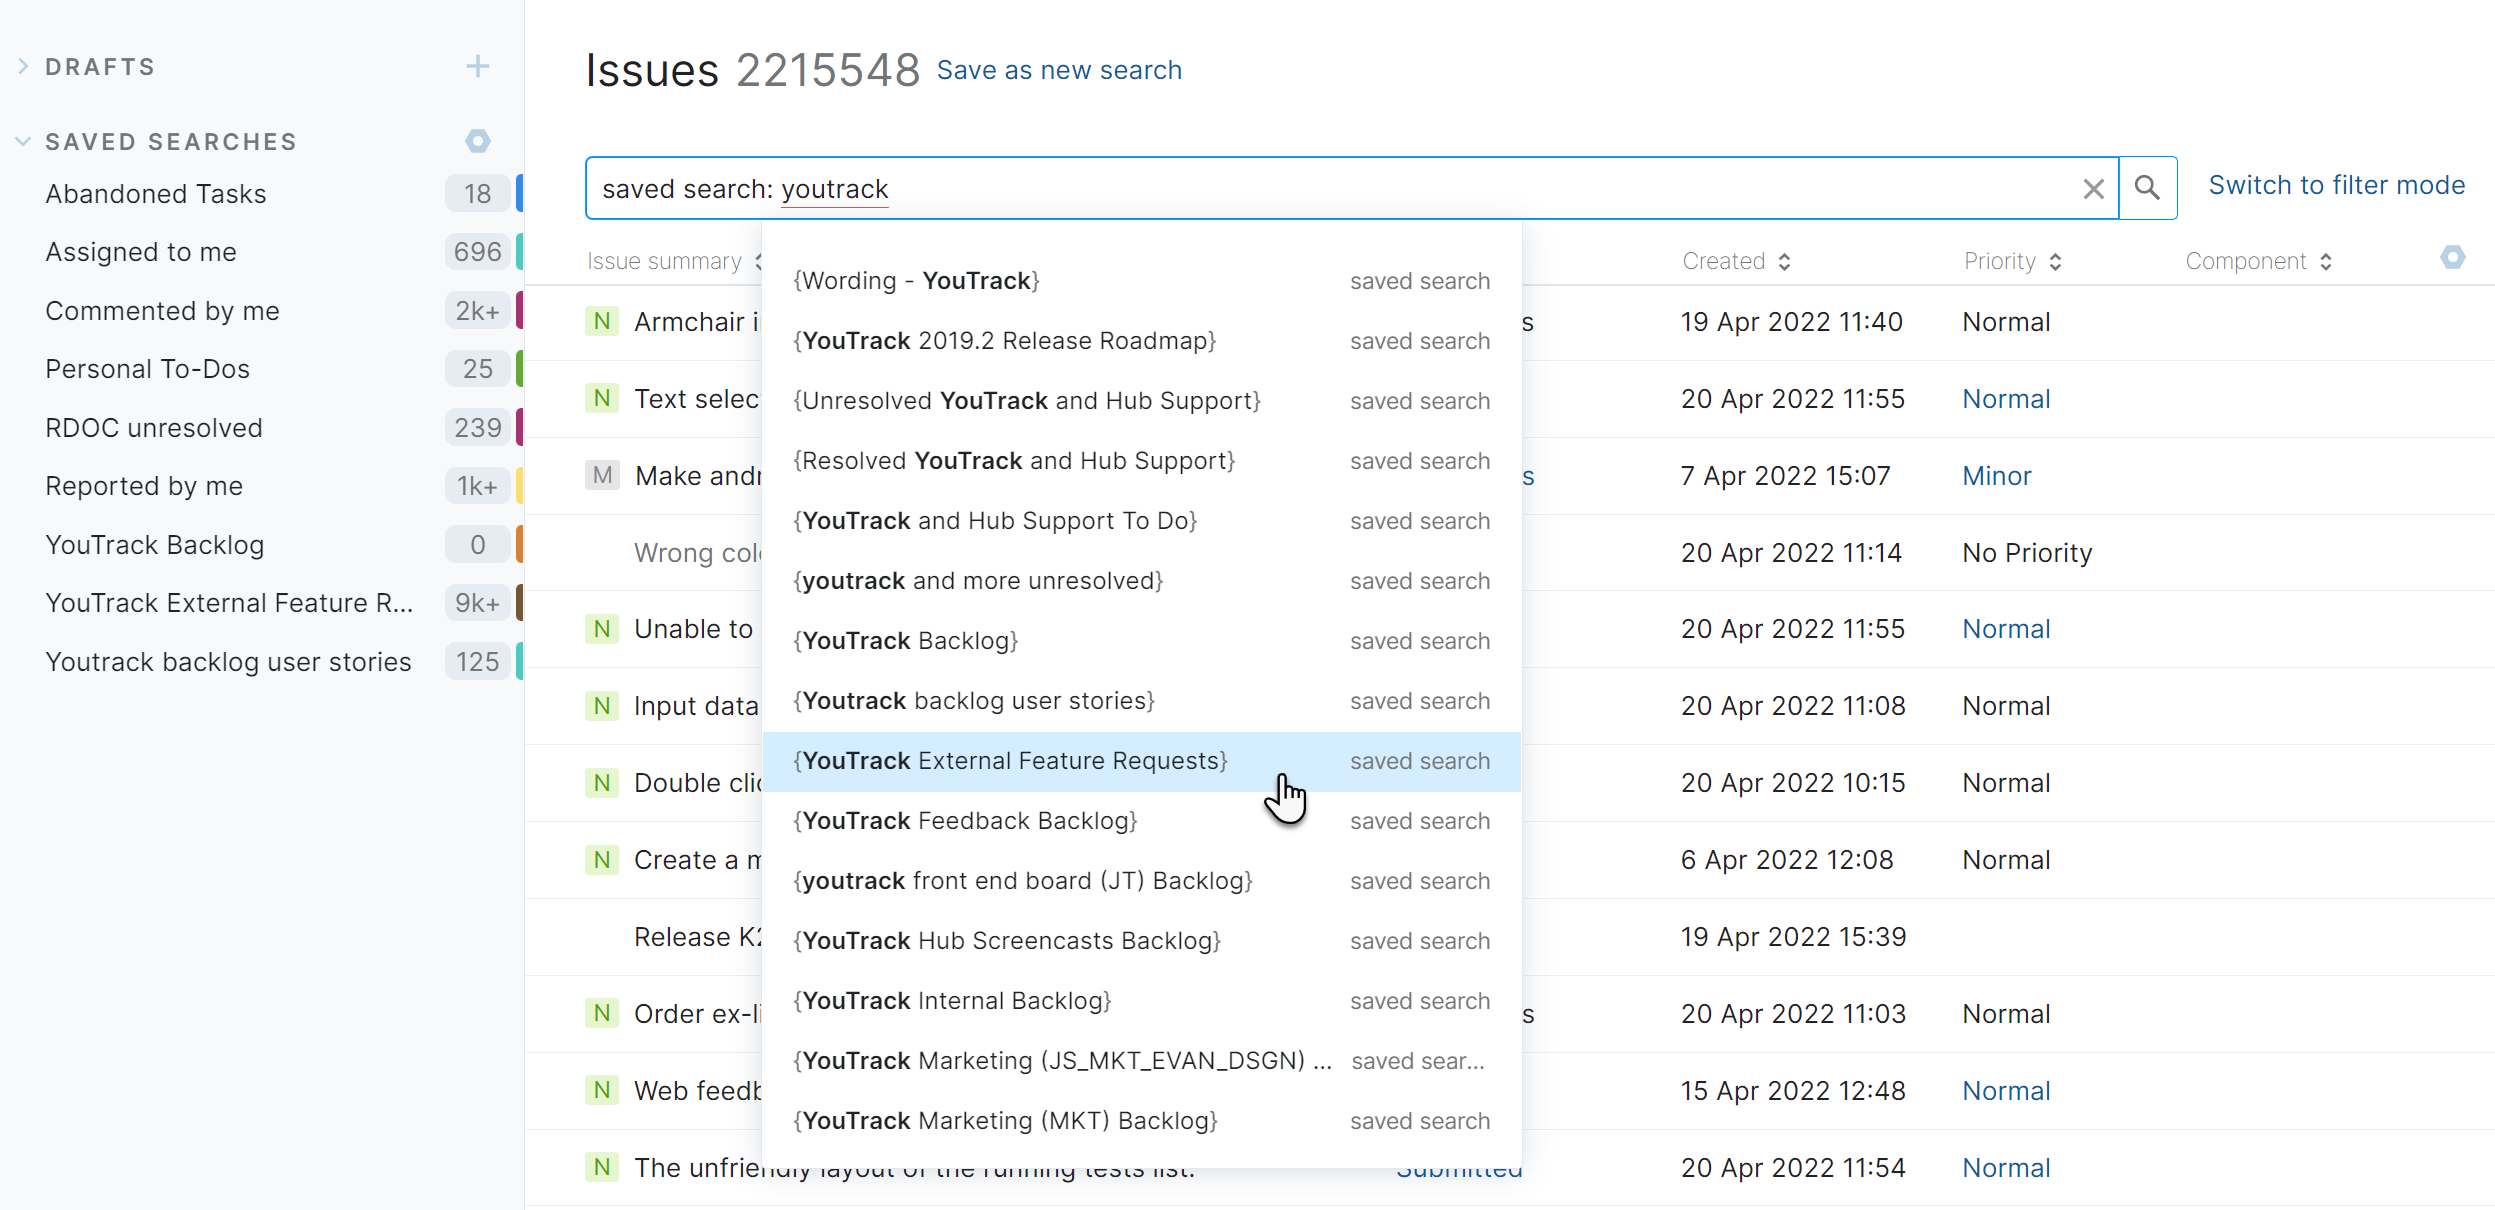Choose {YouTrack Feedback Backlog} from the suggestion list
The height and width of the screenshot is (1210, 2495).
[x=965, y=821]
